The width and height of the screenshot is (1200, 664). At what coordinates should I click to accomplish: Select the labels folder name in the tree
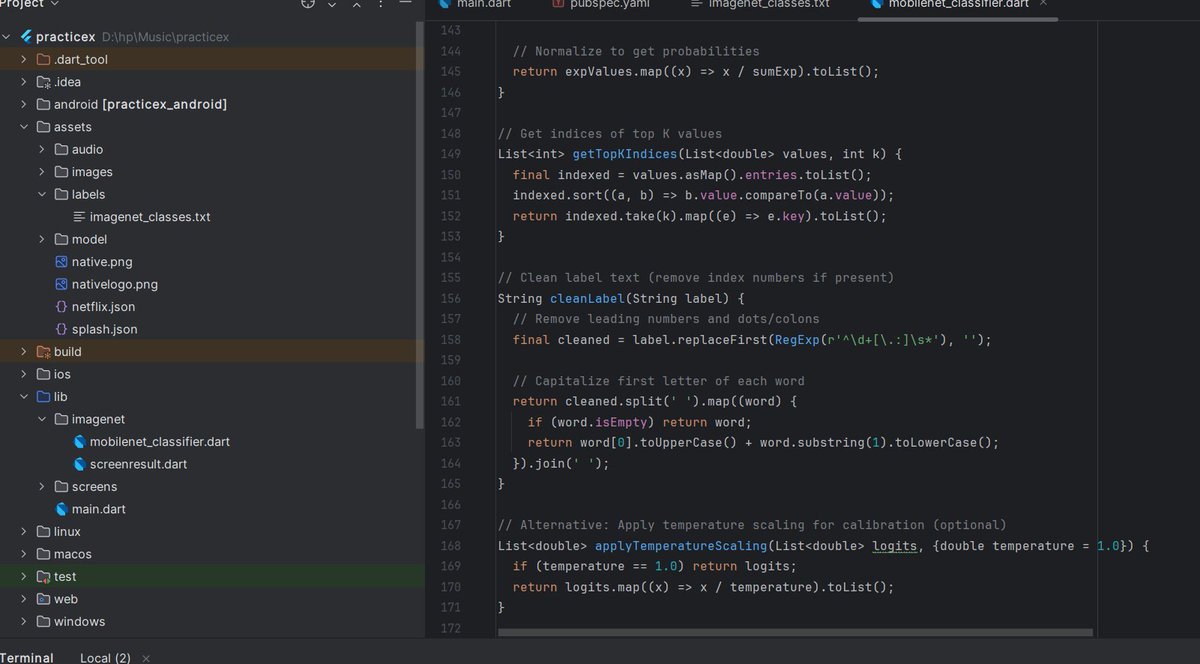[x=88, y=194]
